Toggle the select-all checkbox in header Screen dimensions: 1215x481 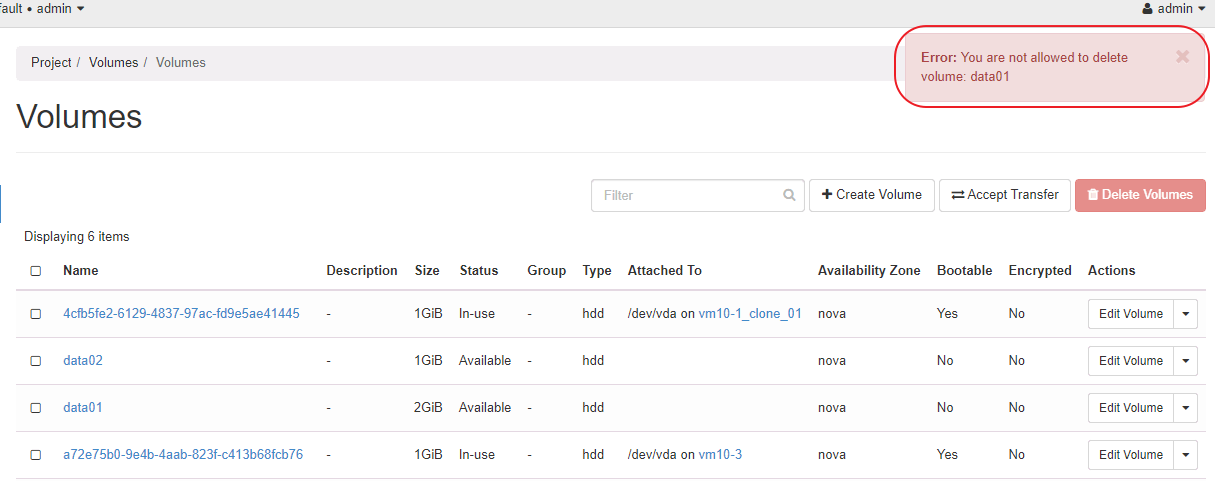pyautogui.click(x=36, y=271)
